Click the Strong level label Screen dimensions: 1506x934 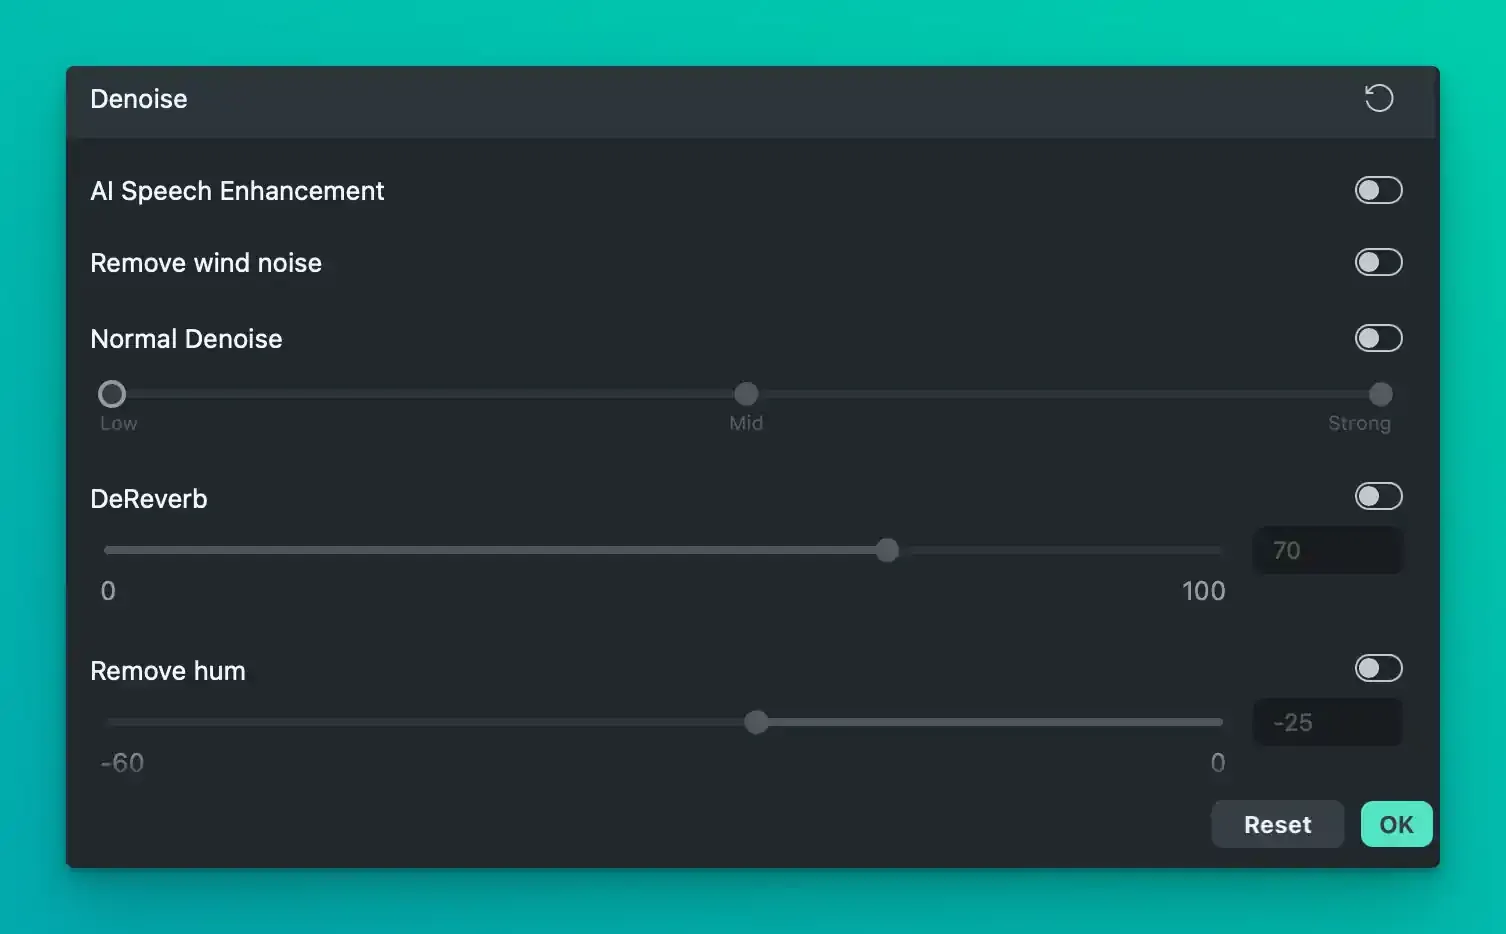(x=1359, y=424)
